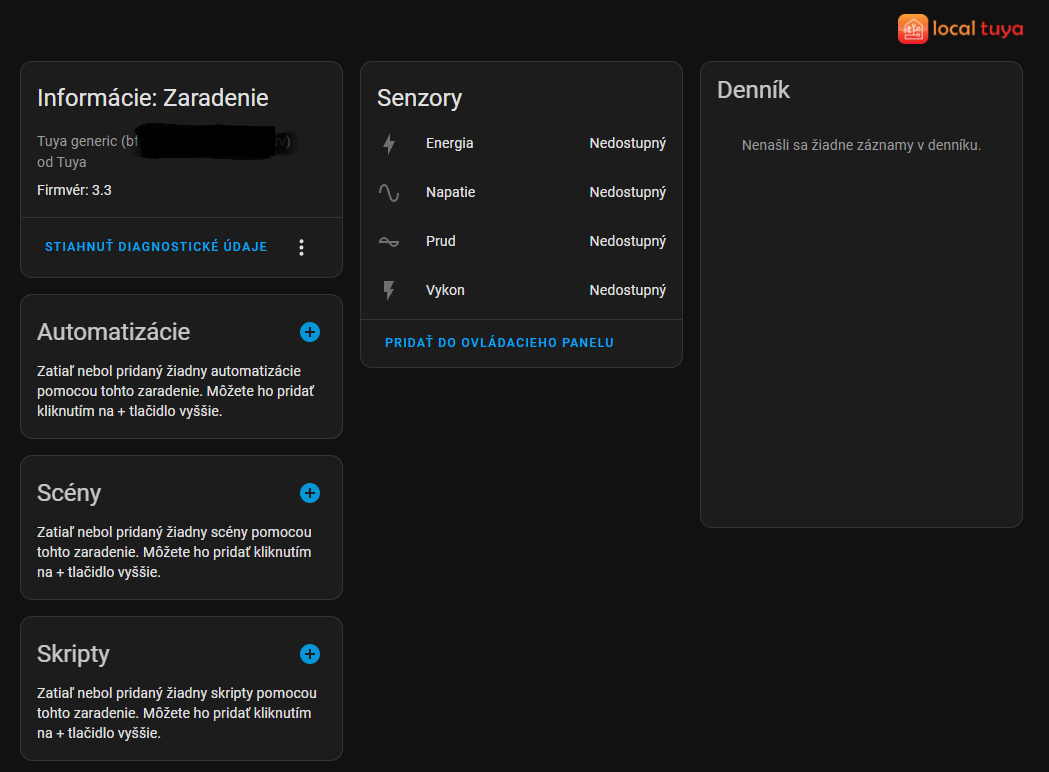Add a new scene with plus icon
The height and width of the screenshot is (772, 1049).
[x=310, y=493]
